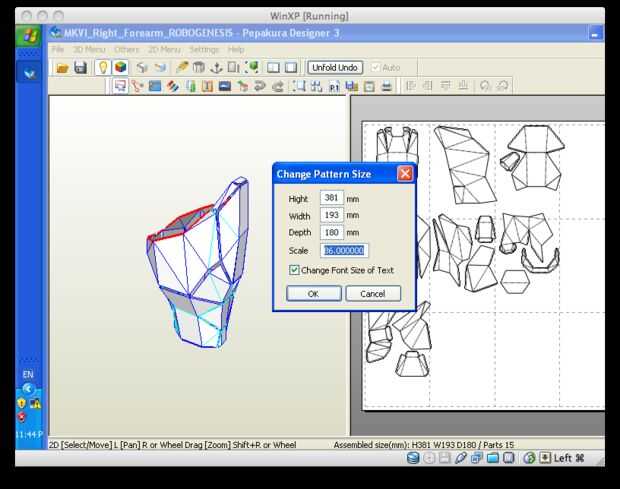Select the red Rotate parts tool
Image resolution: width=620 pixels, height=489 pixels.
click(x=137, y=86)
